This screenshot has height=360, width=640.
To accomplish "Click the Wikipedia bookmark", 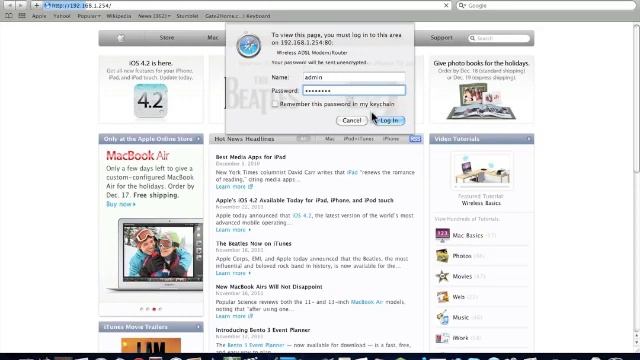I will (x=119, y=16).
